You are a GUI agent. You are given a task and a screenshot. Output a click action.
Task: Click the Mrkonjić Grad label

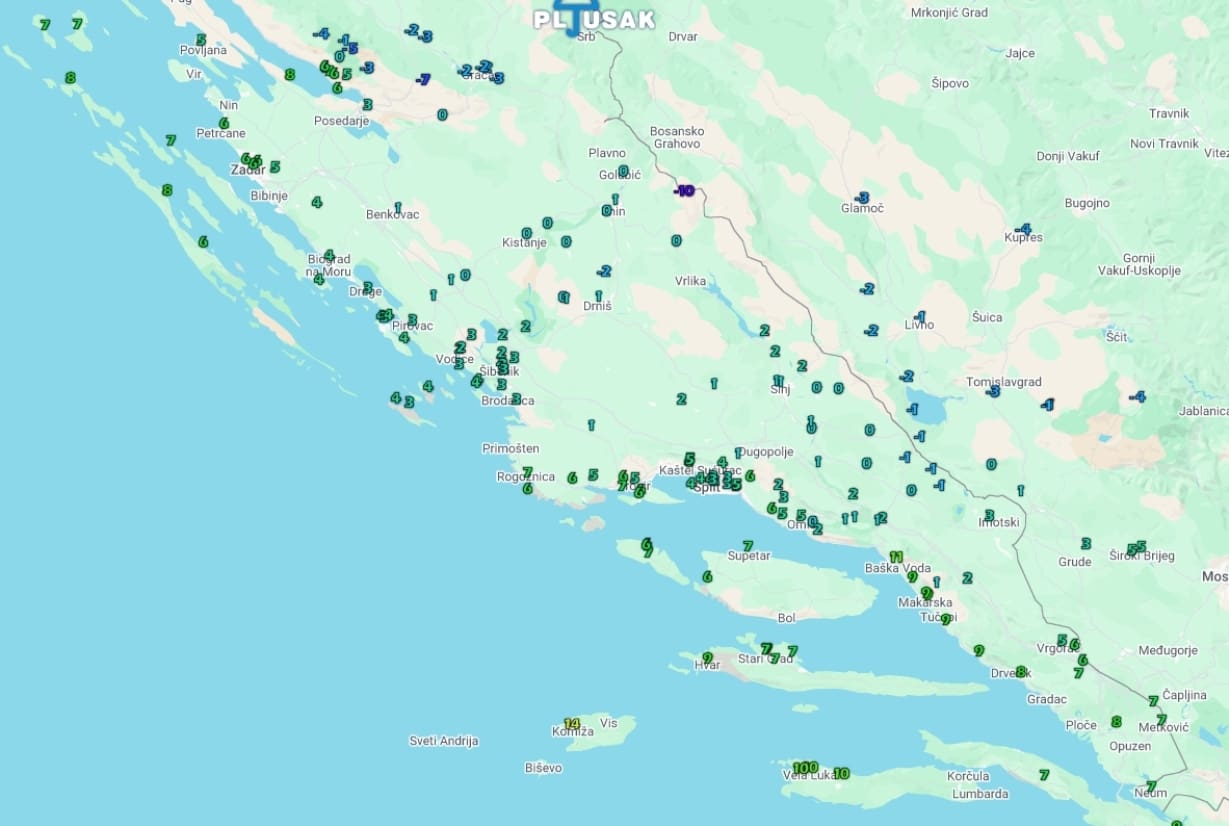coord(949,13)
